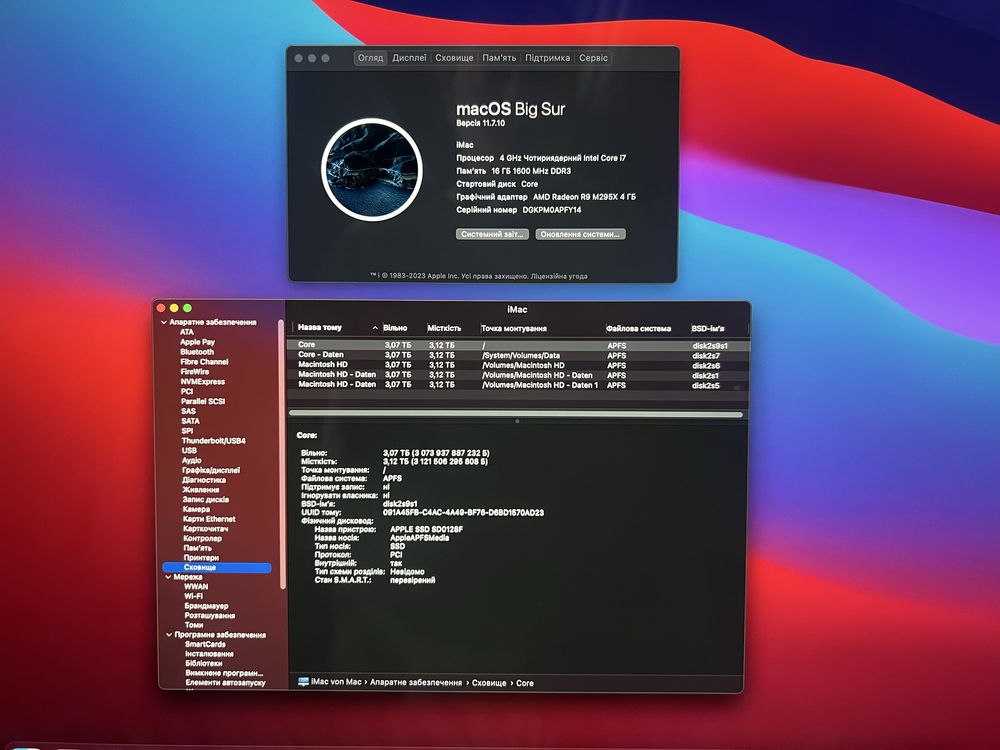Select Живлення in the sidebar
This screenshot has width=1000, height=750.
[x=201, y=490]
